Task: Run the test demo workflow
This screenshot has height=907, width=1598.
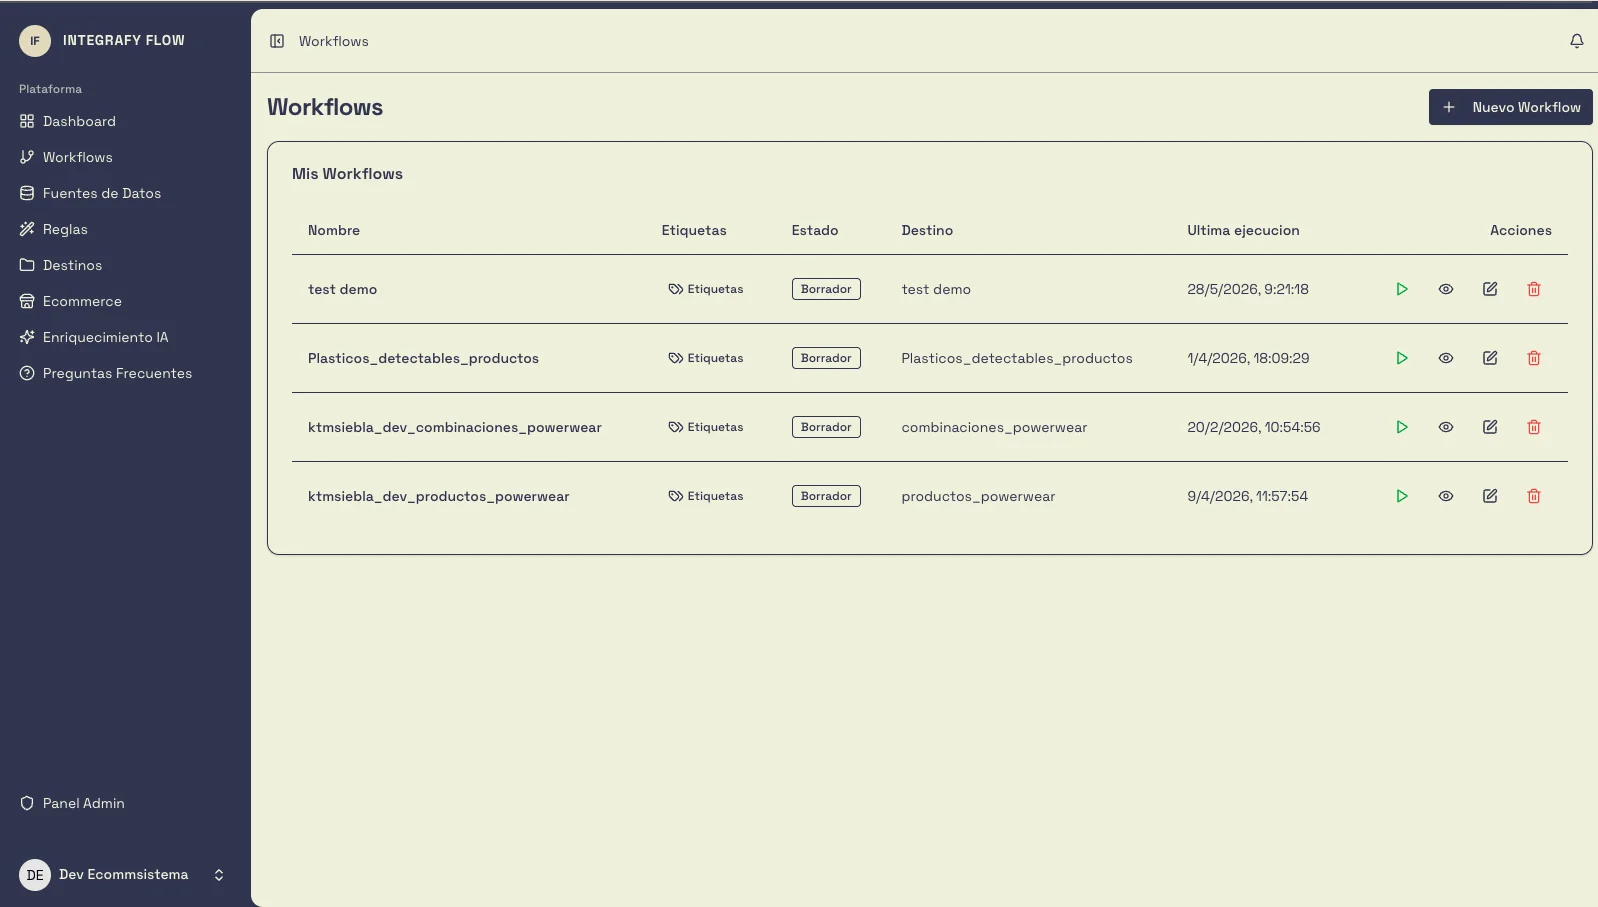Action: click(1402, 289)
